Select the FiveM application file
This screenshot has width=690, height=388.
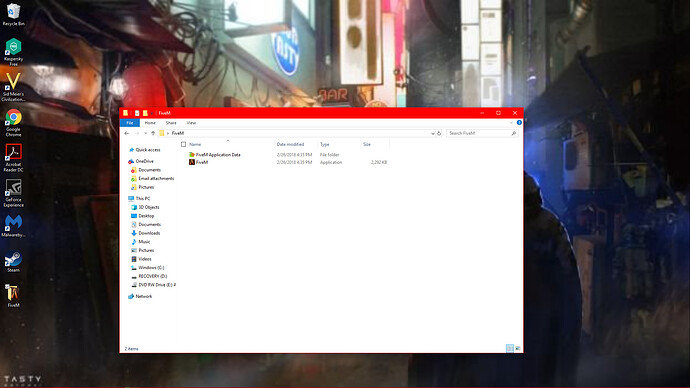pyautogui.click(x=202, y=162)
